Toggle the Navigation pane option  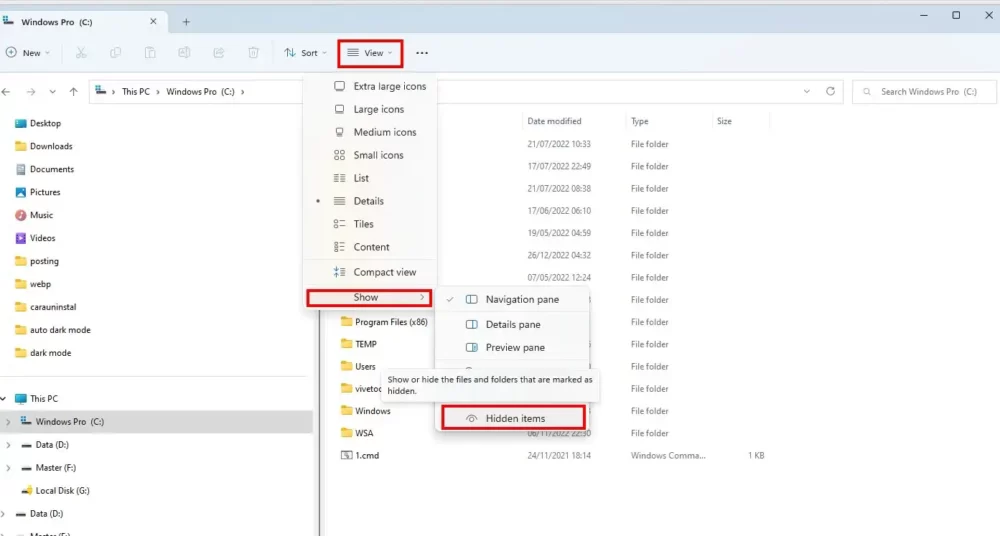(521, 299)
